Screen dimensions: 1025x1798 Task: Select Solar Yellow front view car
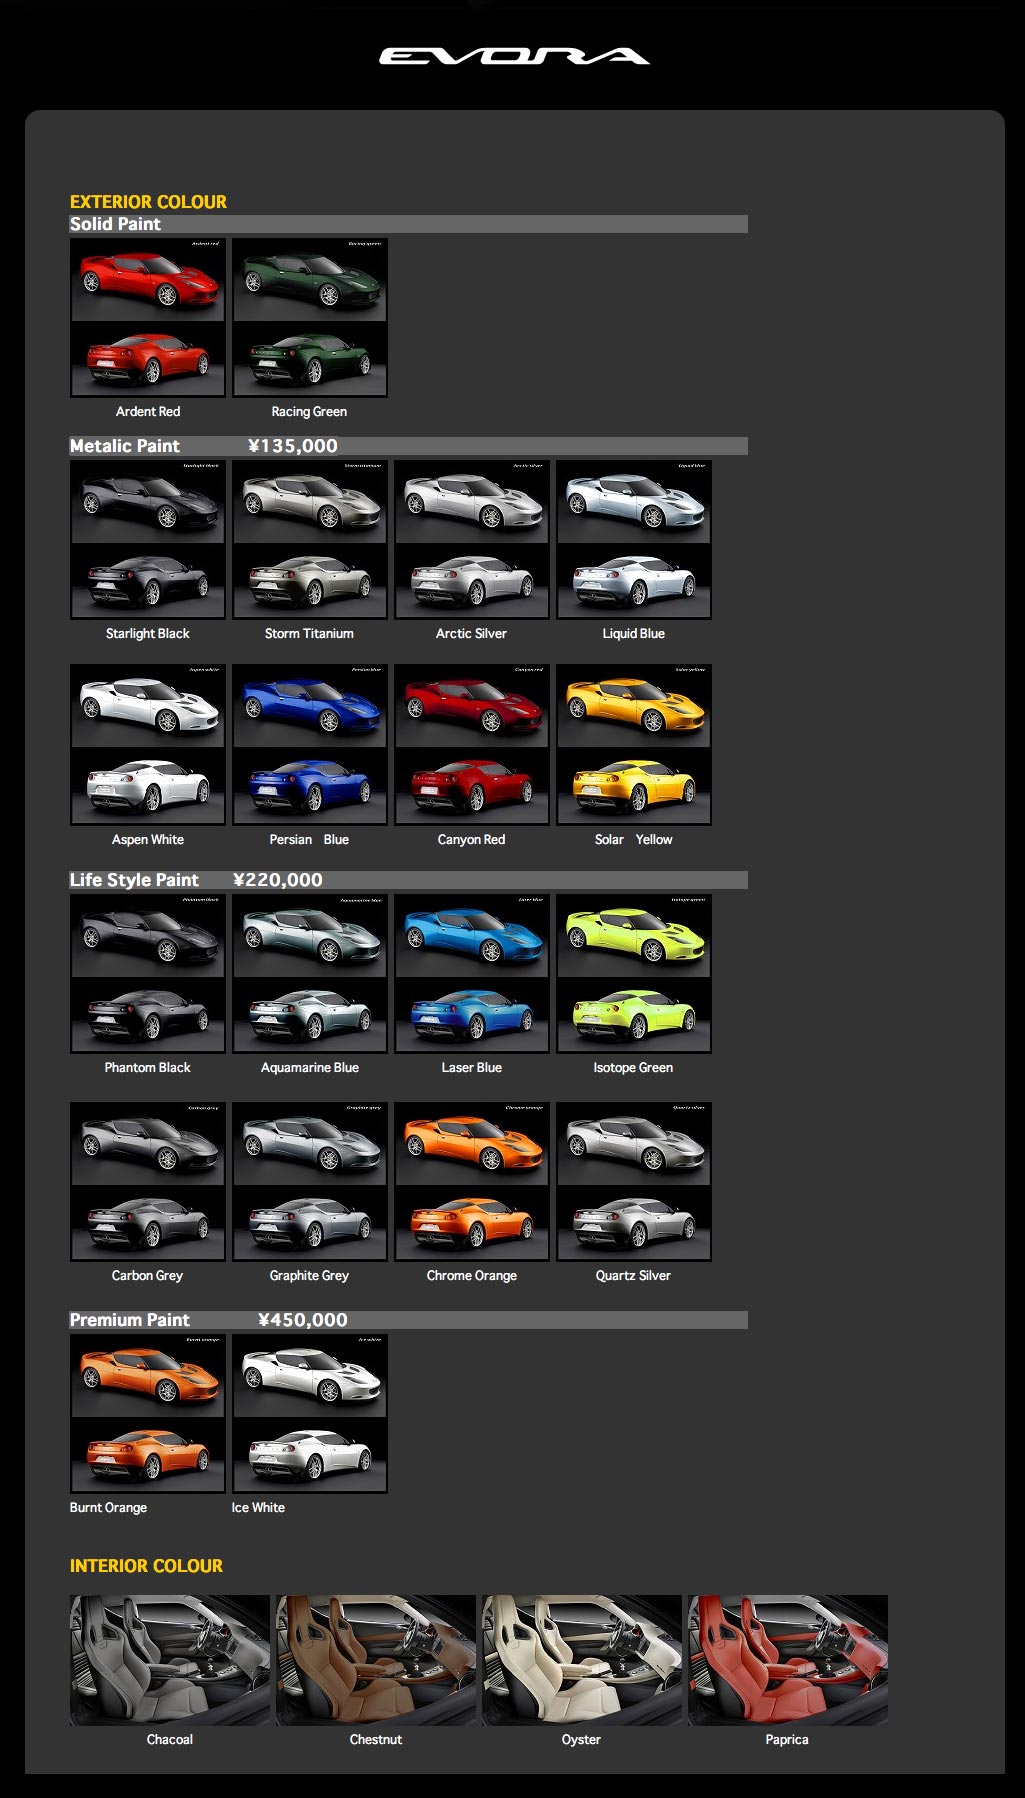tap(634, 706)
